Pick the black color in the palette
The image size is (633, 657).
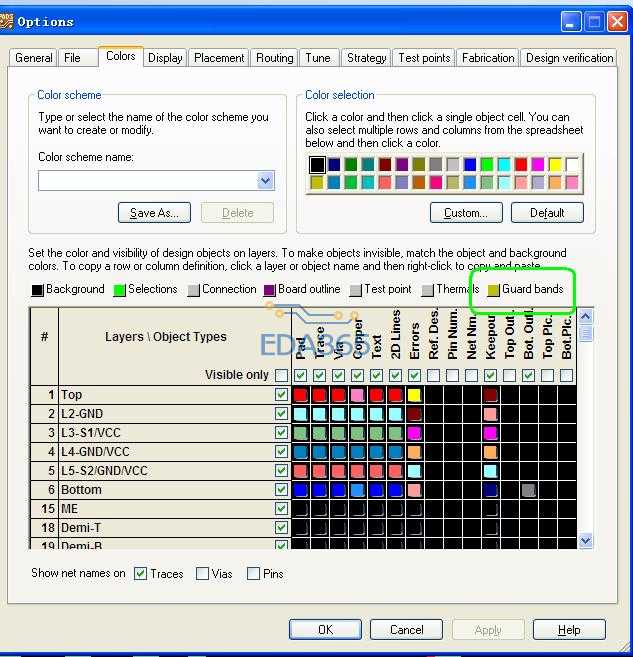[317, 165]
